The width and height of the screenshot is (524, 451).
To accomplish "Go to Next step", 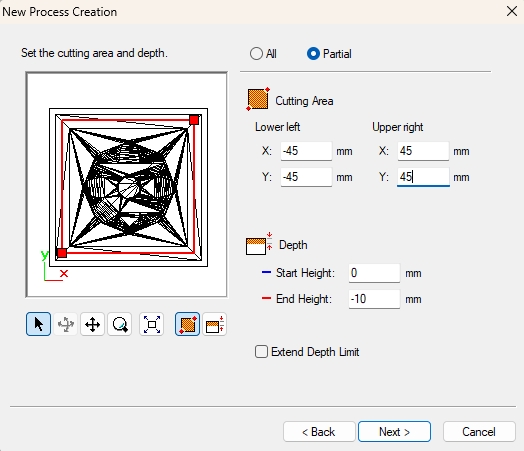I will coord(394,432).
